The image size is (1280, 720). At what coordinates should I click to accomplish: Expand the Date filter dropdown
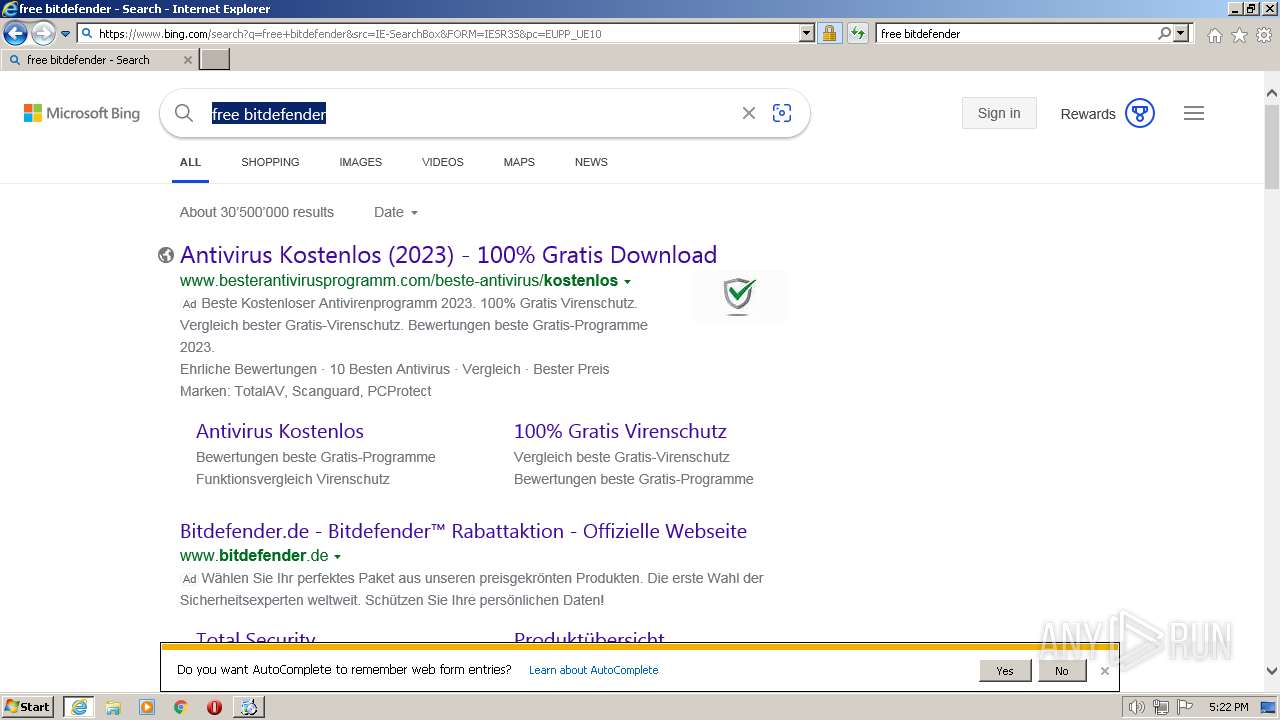[x=396, y=212]
